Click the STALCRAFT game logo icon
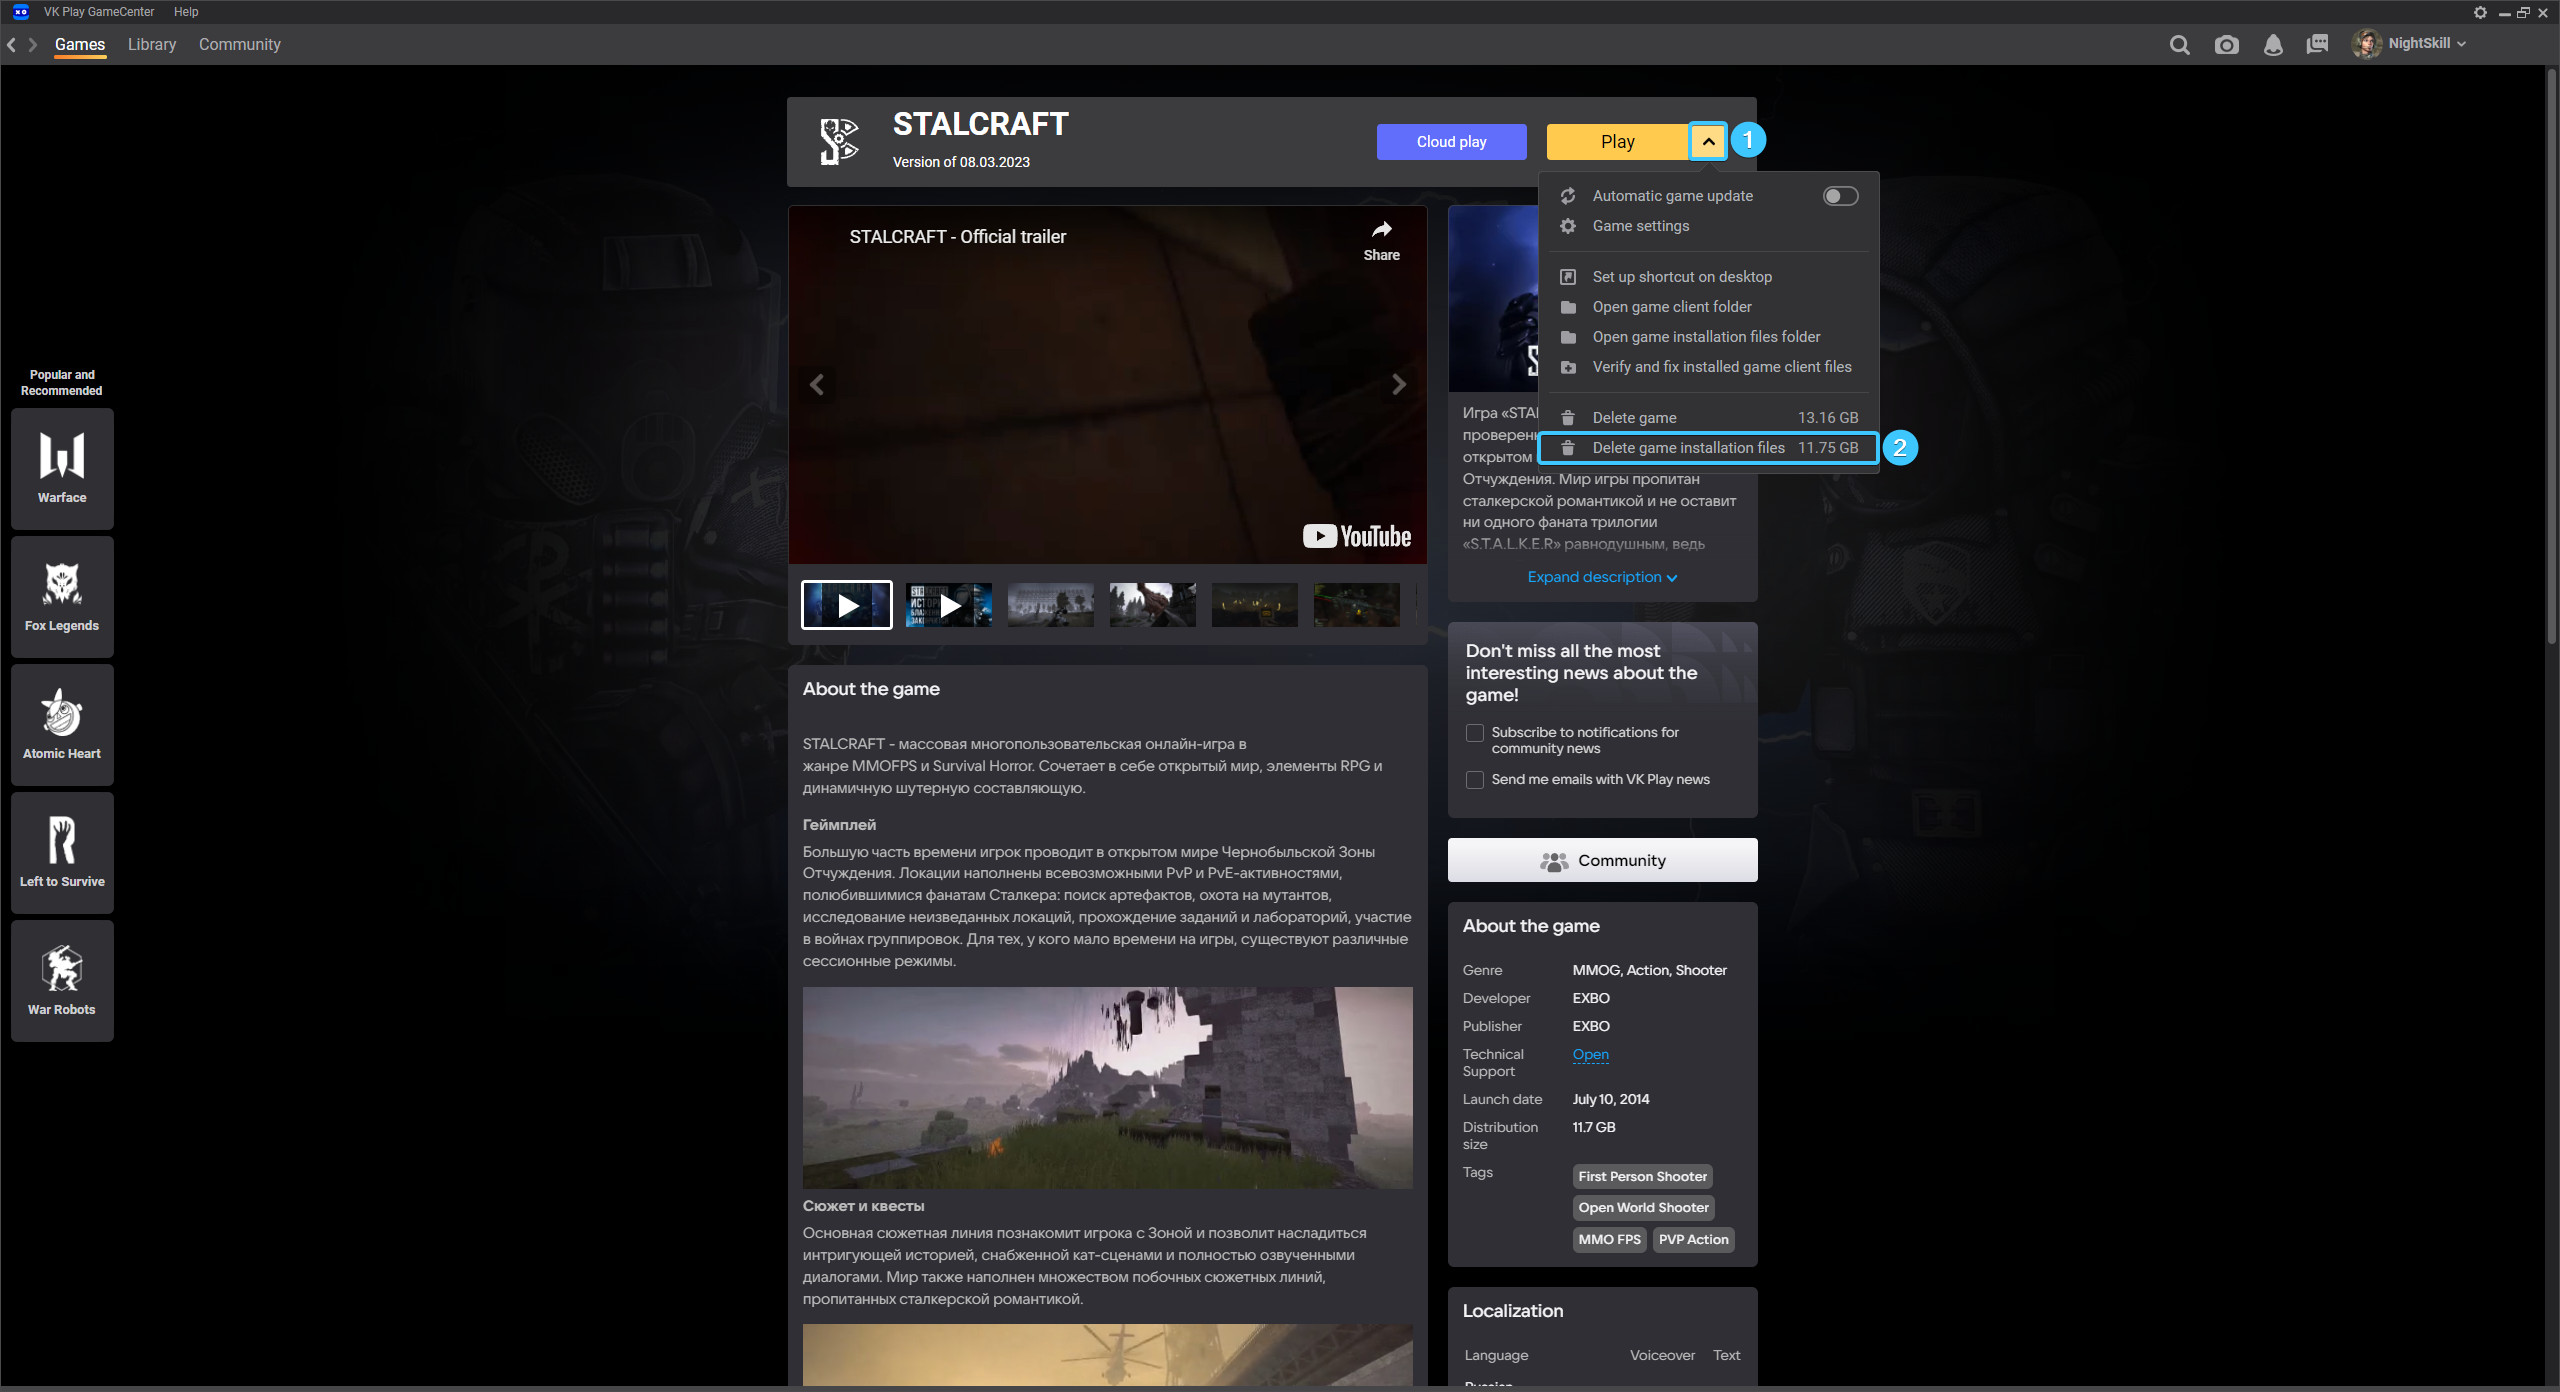 [x=839, y=141]
